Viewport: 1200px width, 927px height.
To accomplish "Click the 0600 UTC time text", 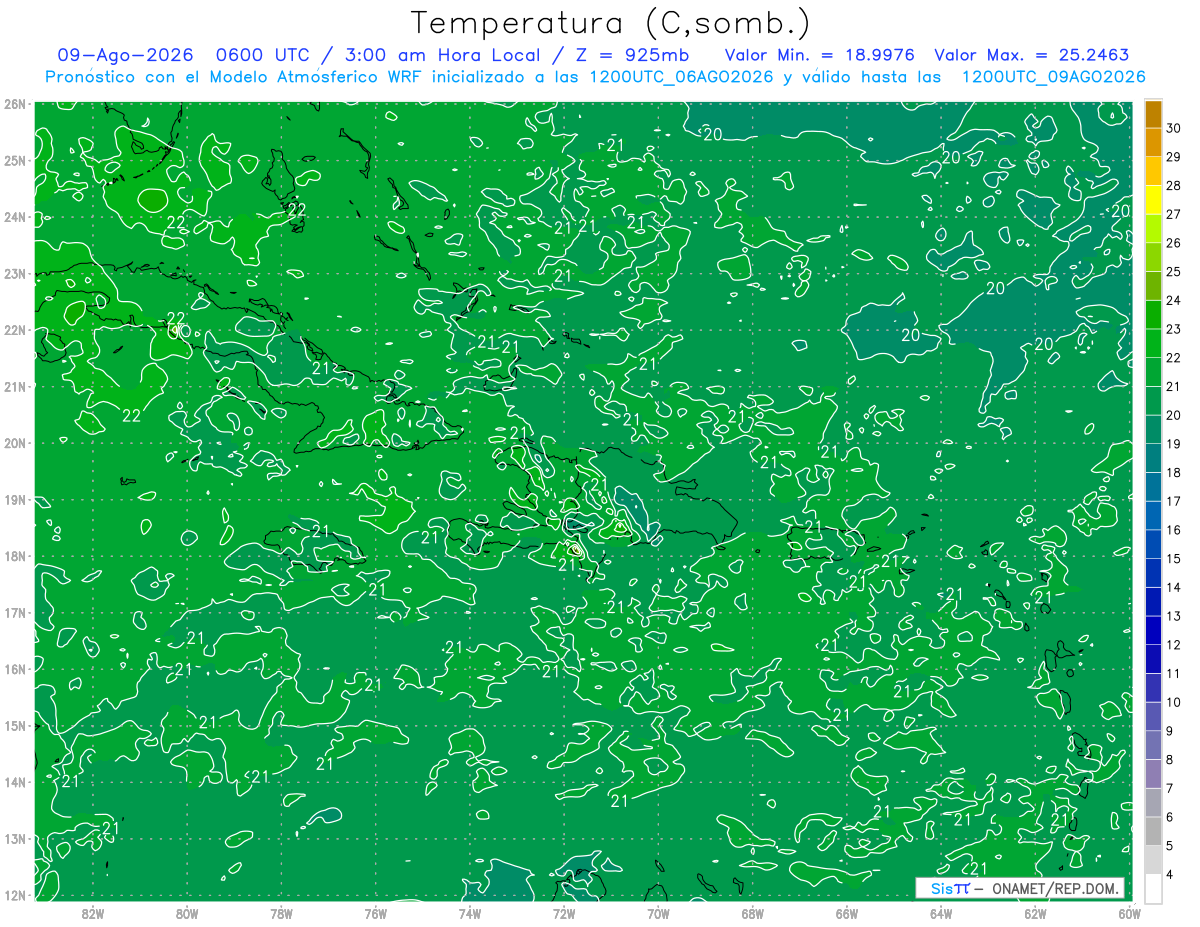I will 262,55.
